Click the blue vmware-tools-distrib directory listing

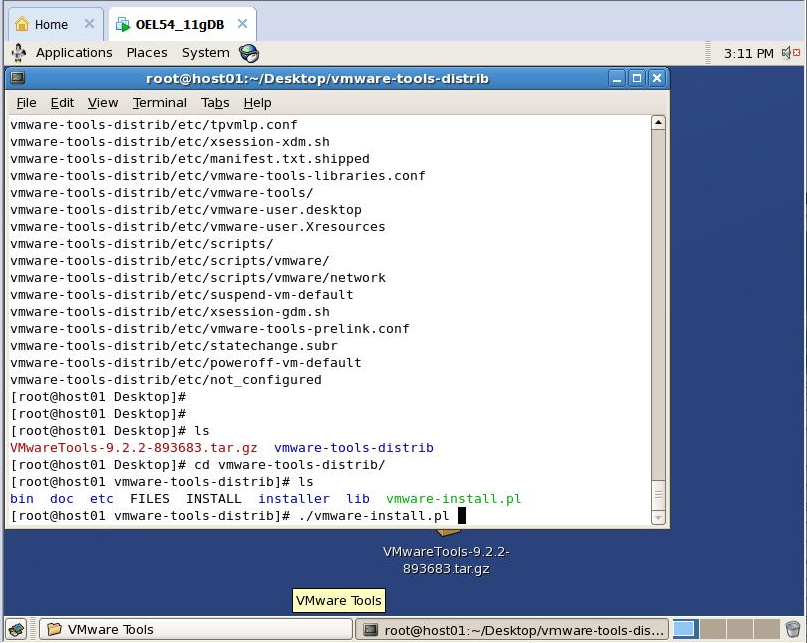(354, 448)
